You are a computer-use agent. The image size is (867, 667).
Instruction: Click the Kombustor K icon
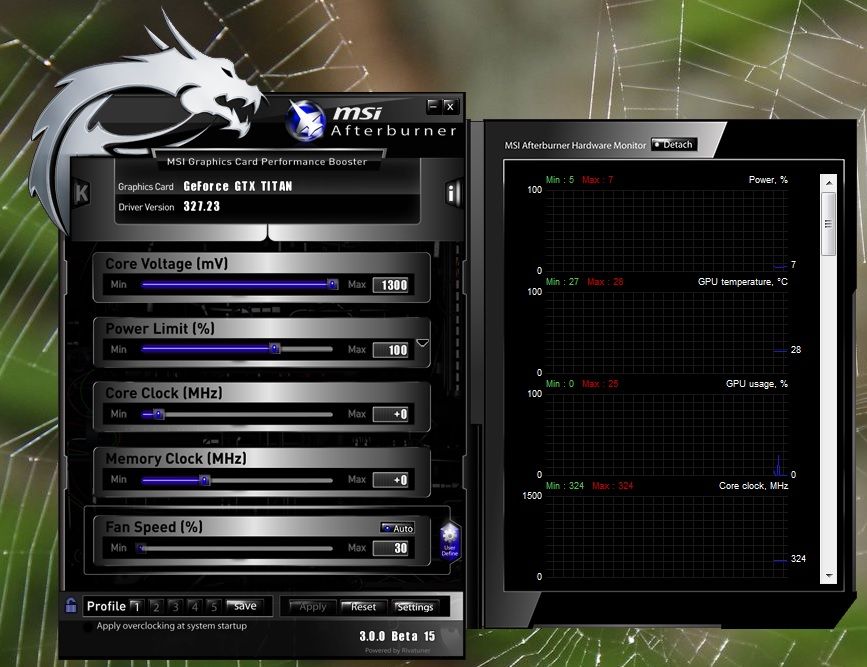82,192
